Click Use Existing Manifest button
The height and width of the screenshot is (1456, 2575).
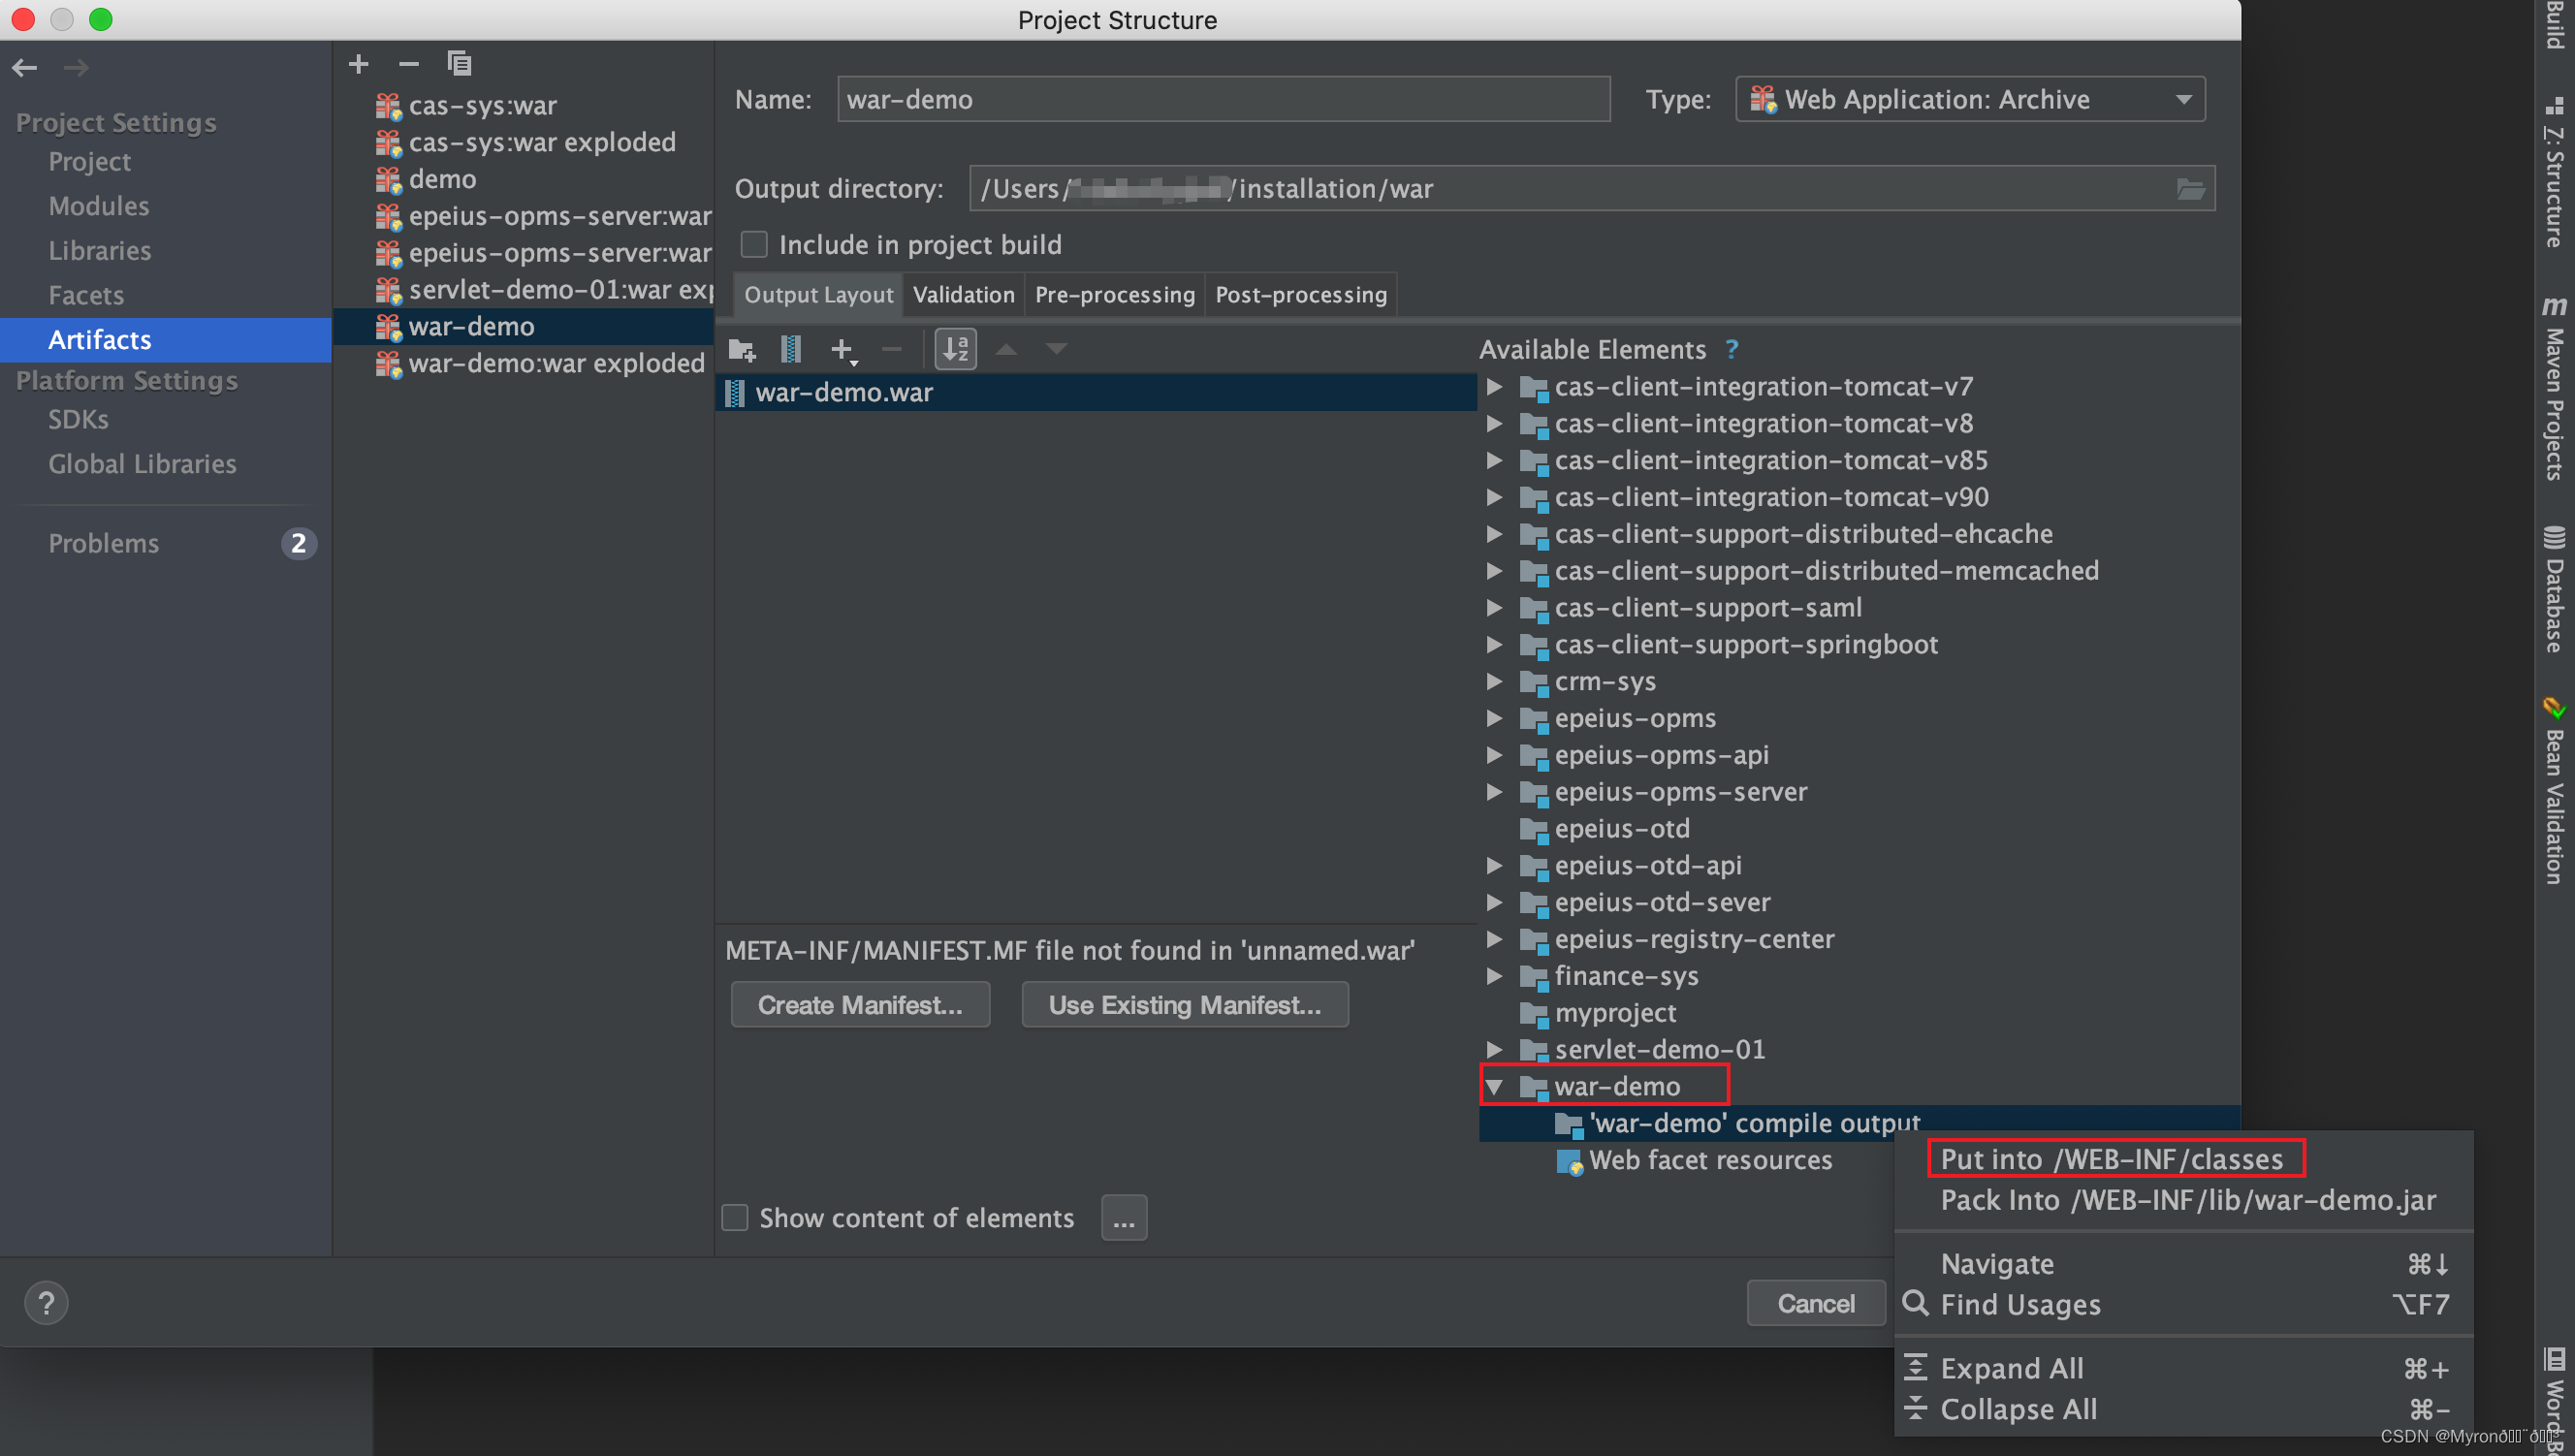click(x=1184, y=1004)
